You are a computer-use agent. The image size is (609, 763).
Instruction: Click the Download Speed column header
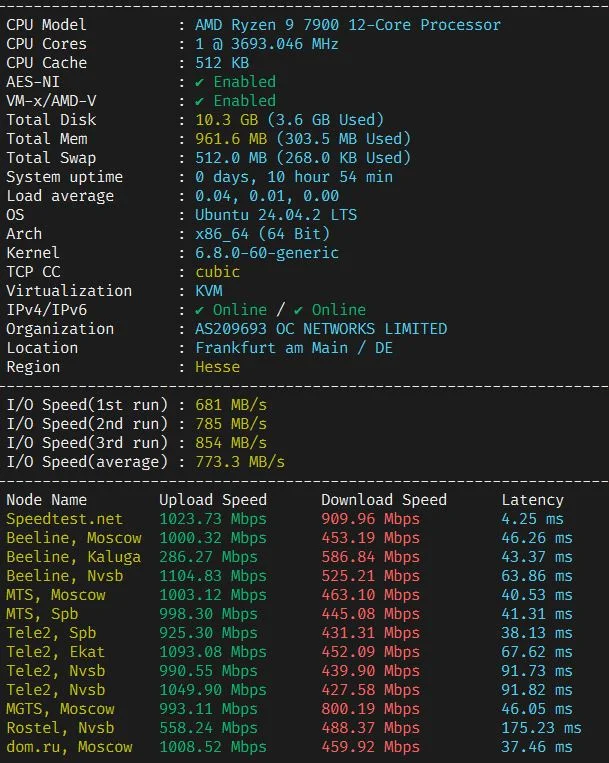coord(384,500)
